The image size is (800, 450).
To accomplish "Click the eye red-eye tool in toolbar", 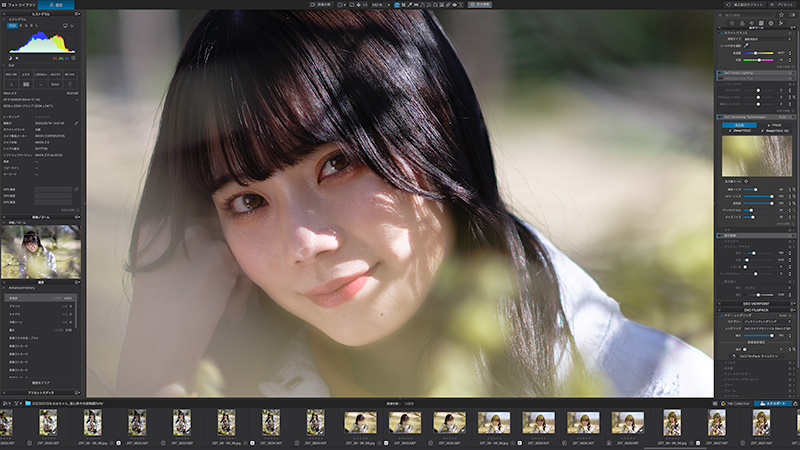I will pyautogui.click(x=454, y=5).
